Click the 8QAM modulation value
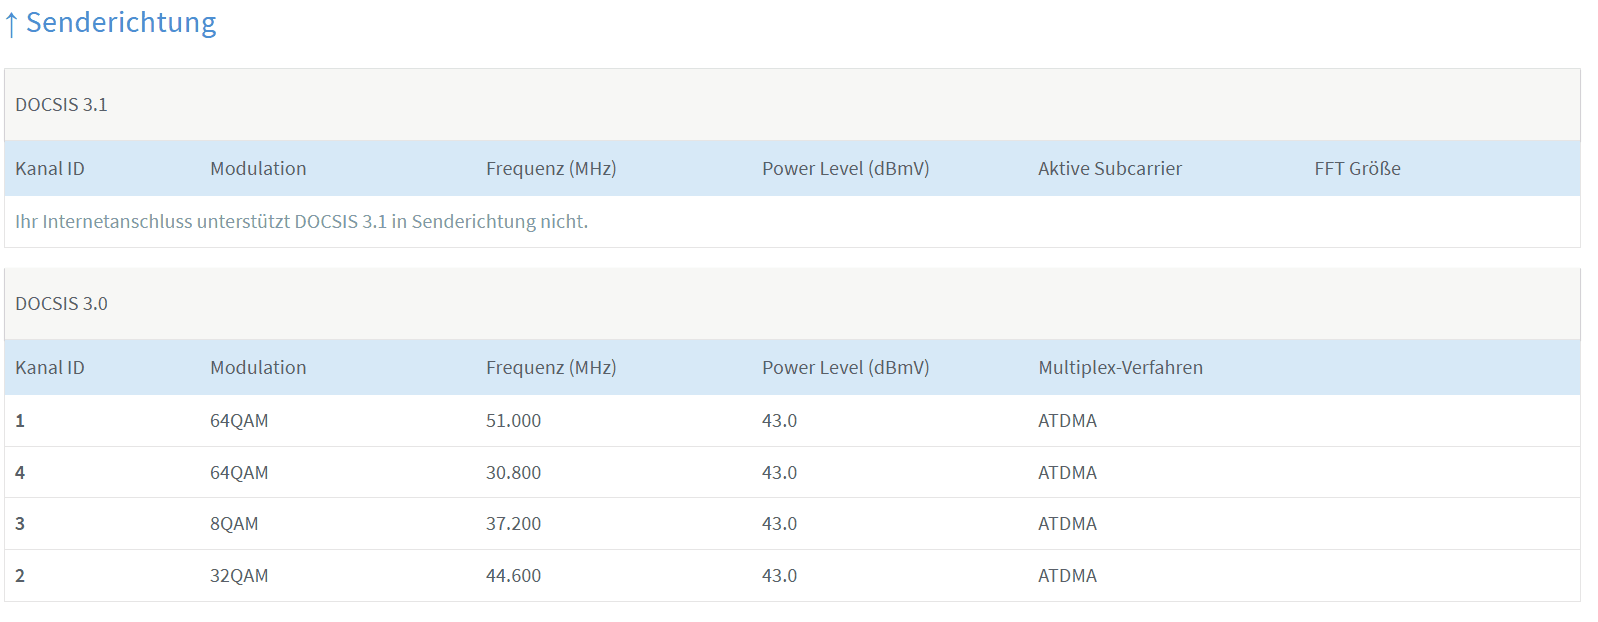 tap(234, 524)
